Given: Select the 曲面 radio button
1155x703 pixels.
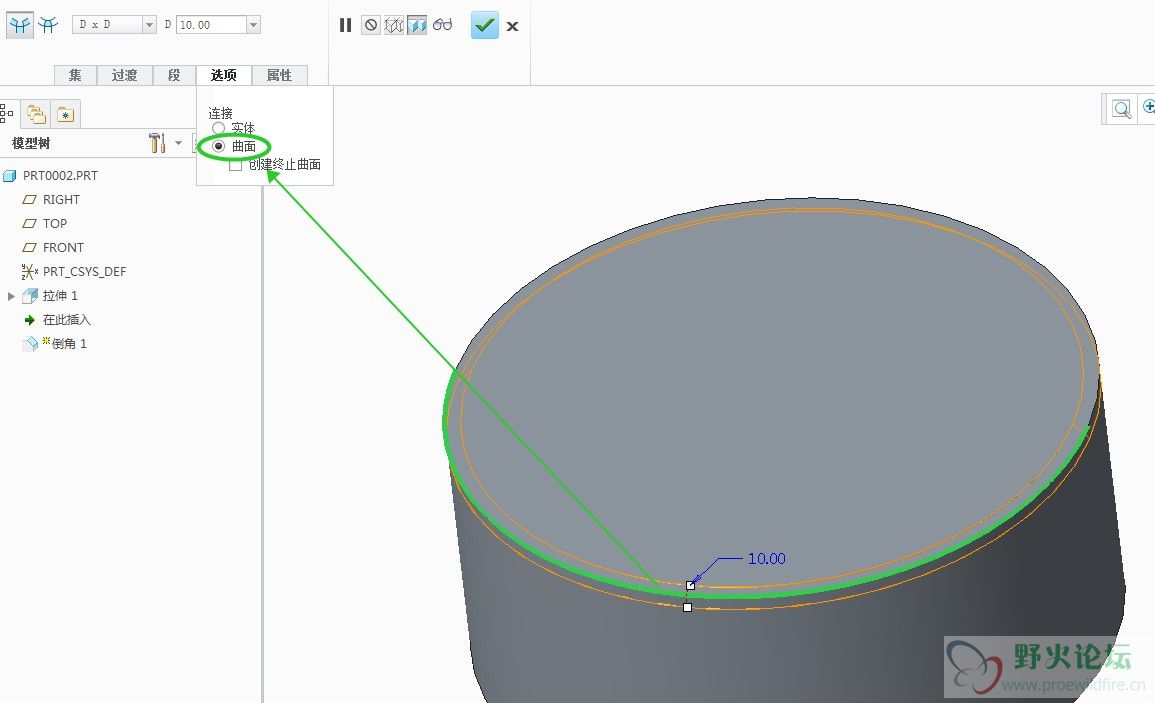Looking at the screenshot, I should [x=218, y=146].
